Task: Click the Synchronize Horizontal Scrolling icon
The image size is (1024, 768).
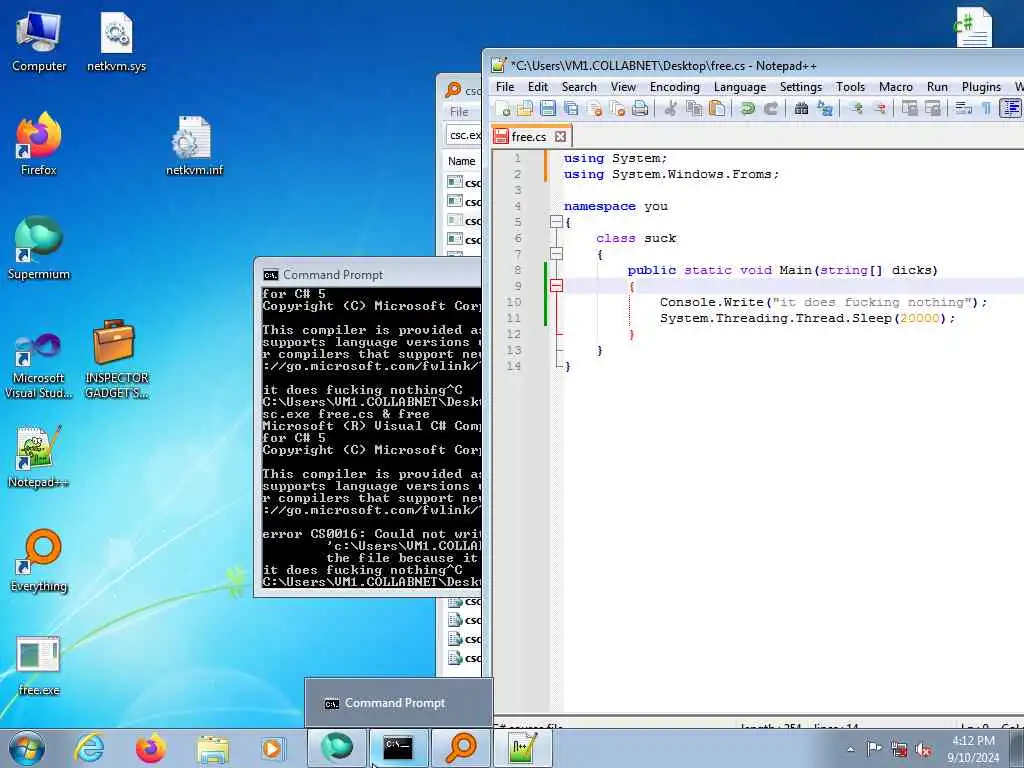Action: [933, 108]
